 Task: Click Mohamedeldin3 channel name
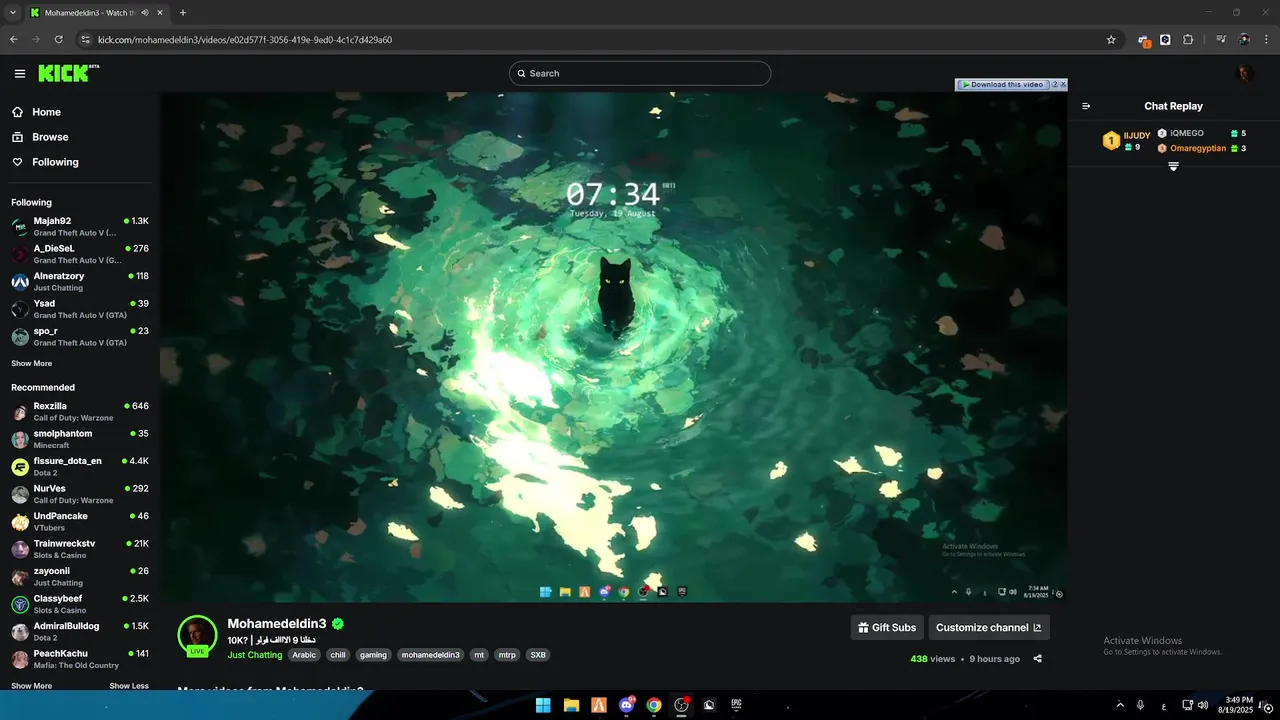[277, 624]
